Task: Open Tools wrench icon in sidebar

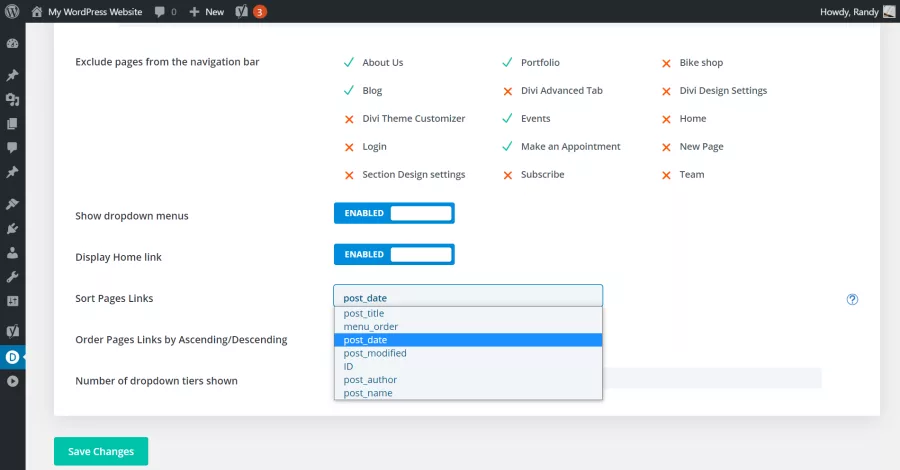Action: click(12, 277)
